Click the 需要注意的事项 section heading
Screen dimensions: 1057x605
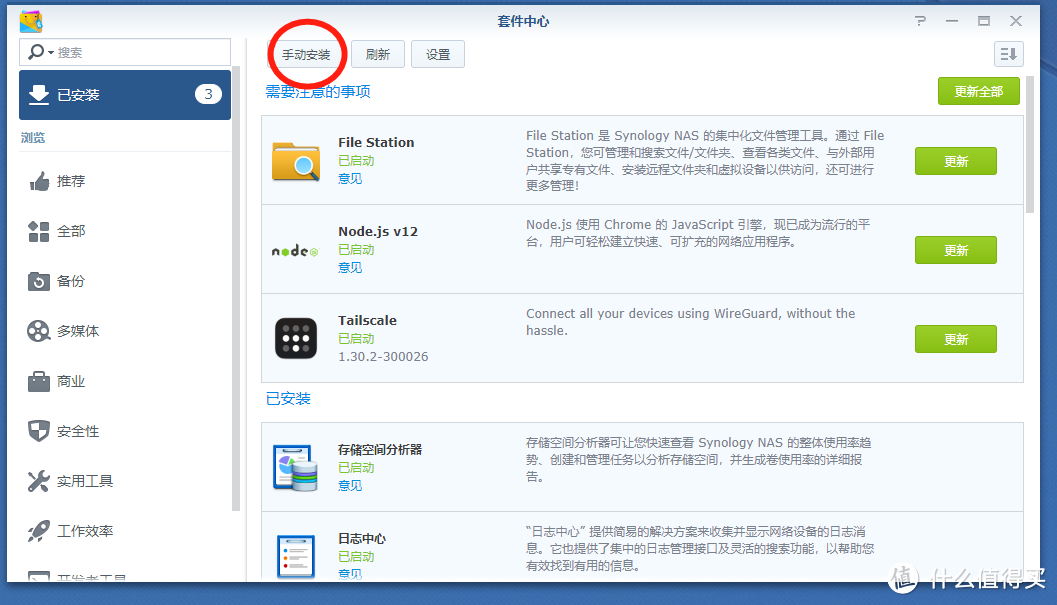[x=318, y=92]
